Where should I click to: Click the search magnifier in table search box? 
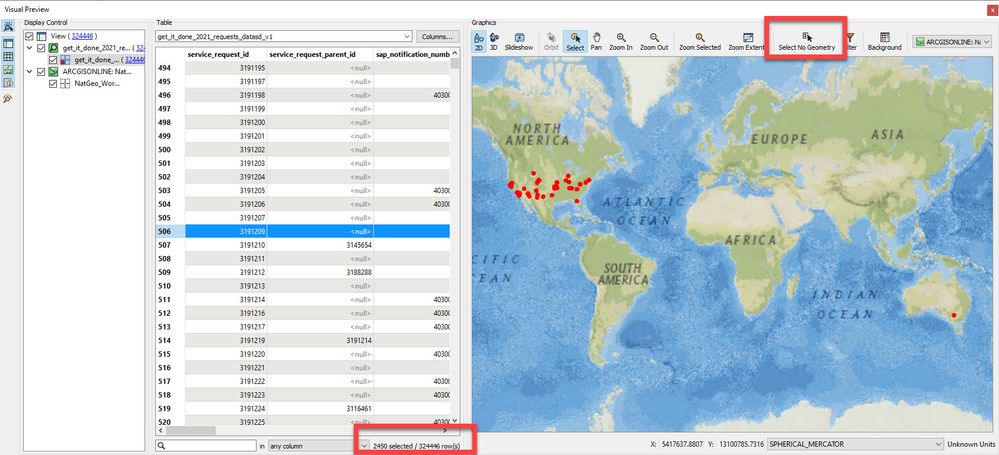pos(162,445)
